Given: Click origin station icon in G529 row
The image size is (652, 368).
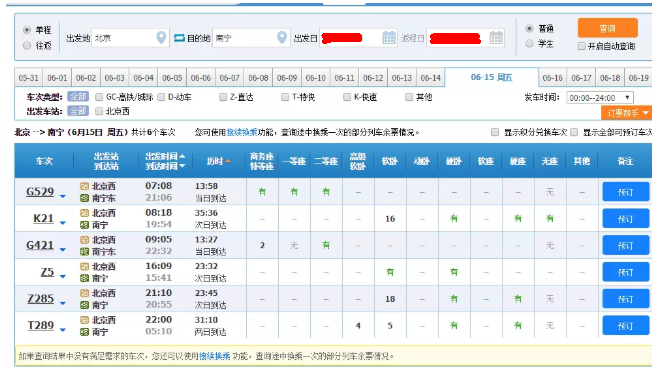Looking at the screenshot, I should point(84,186).
